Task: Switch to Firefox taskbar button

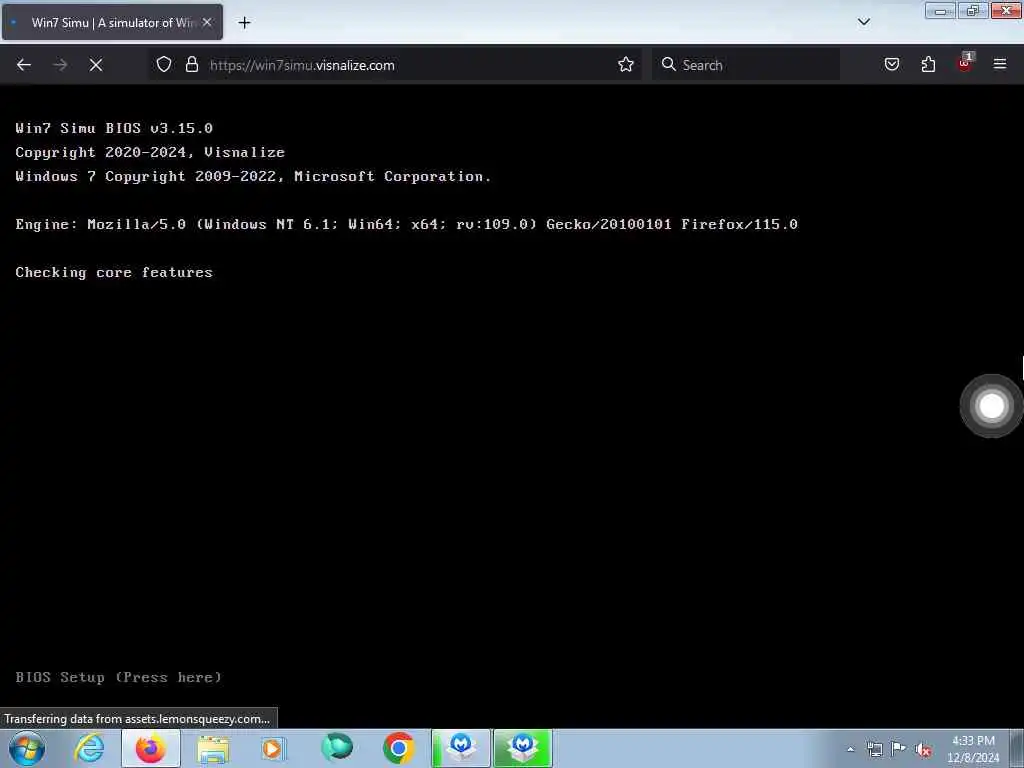Action: click(x=151, y=748)
